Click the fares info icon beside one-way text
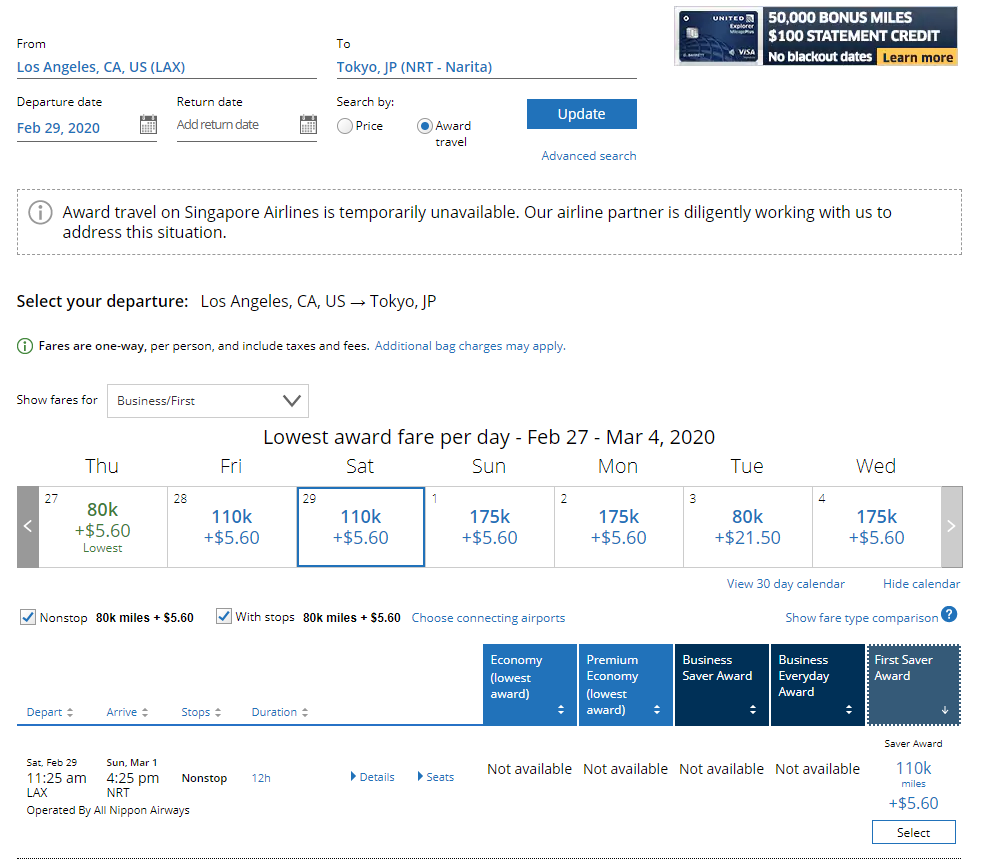 coord(24,346)
